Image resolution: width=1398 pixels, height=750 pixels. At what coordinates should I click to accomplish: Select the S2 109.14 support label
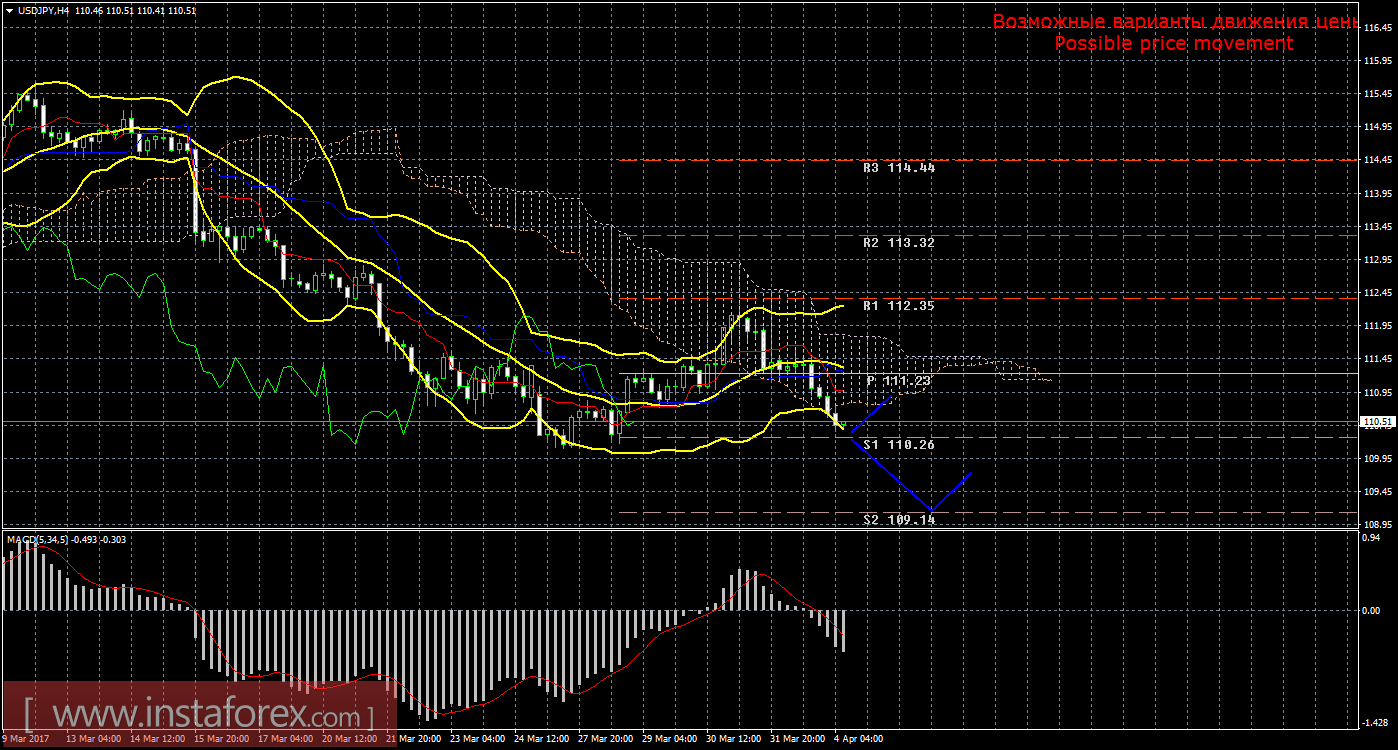point(898,520)
